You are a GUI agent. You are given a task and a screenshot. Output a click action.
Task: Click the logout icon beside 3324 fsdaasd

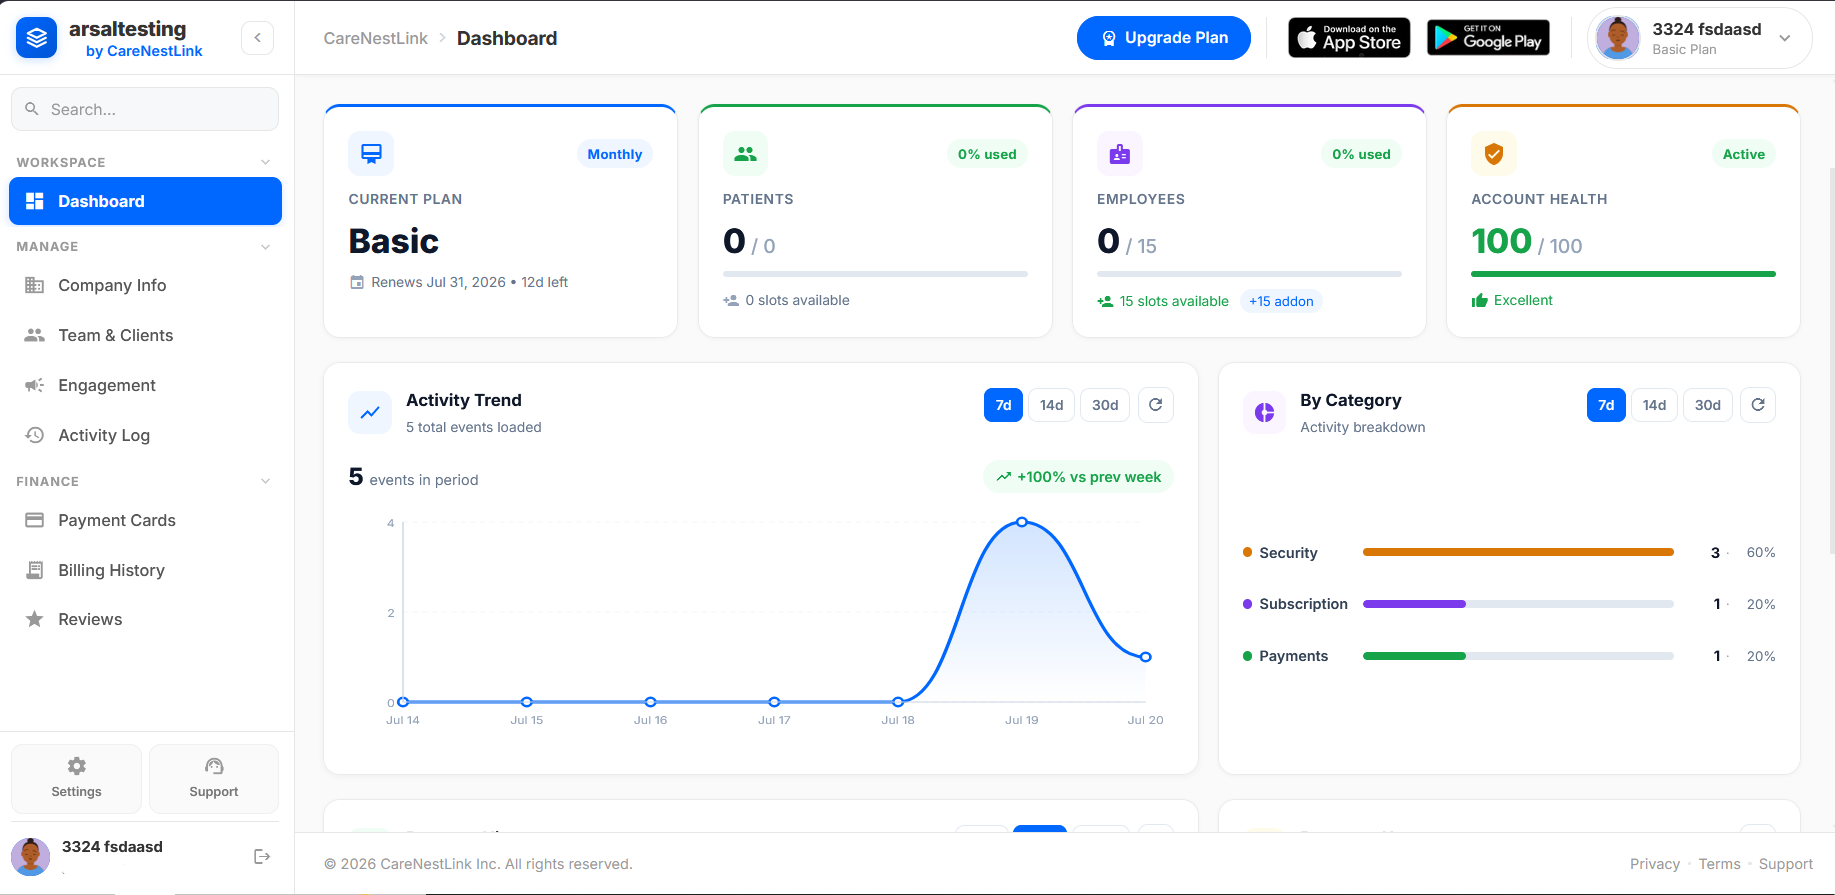point(262,856)
